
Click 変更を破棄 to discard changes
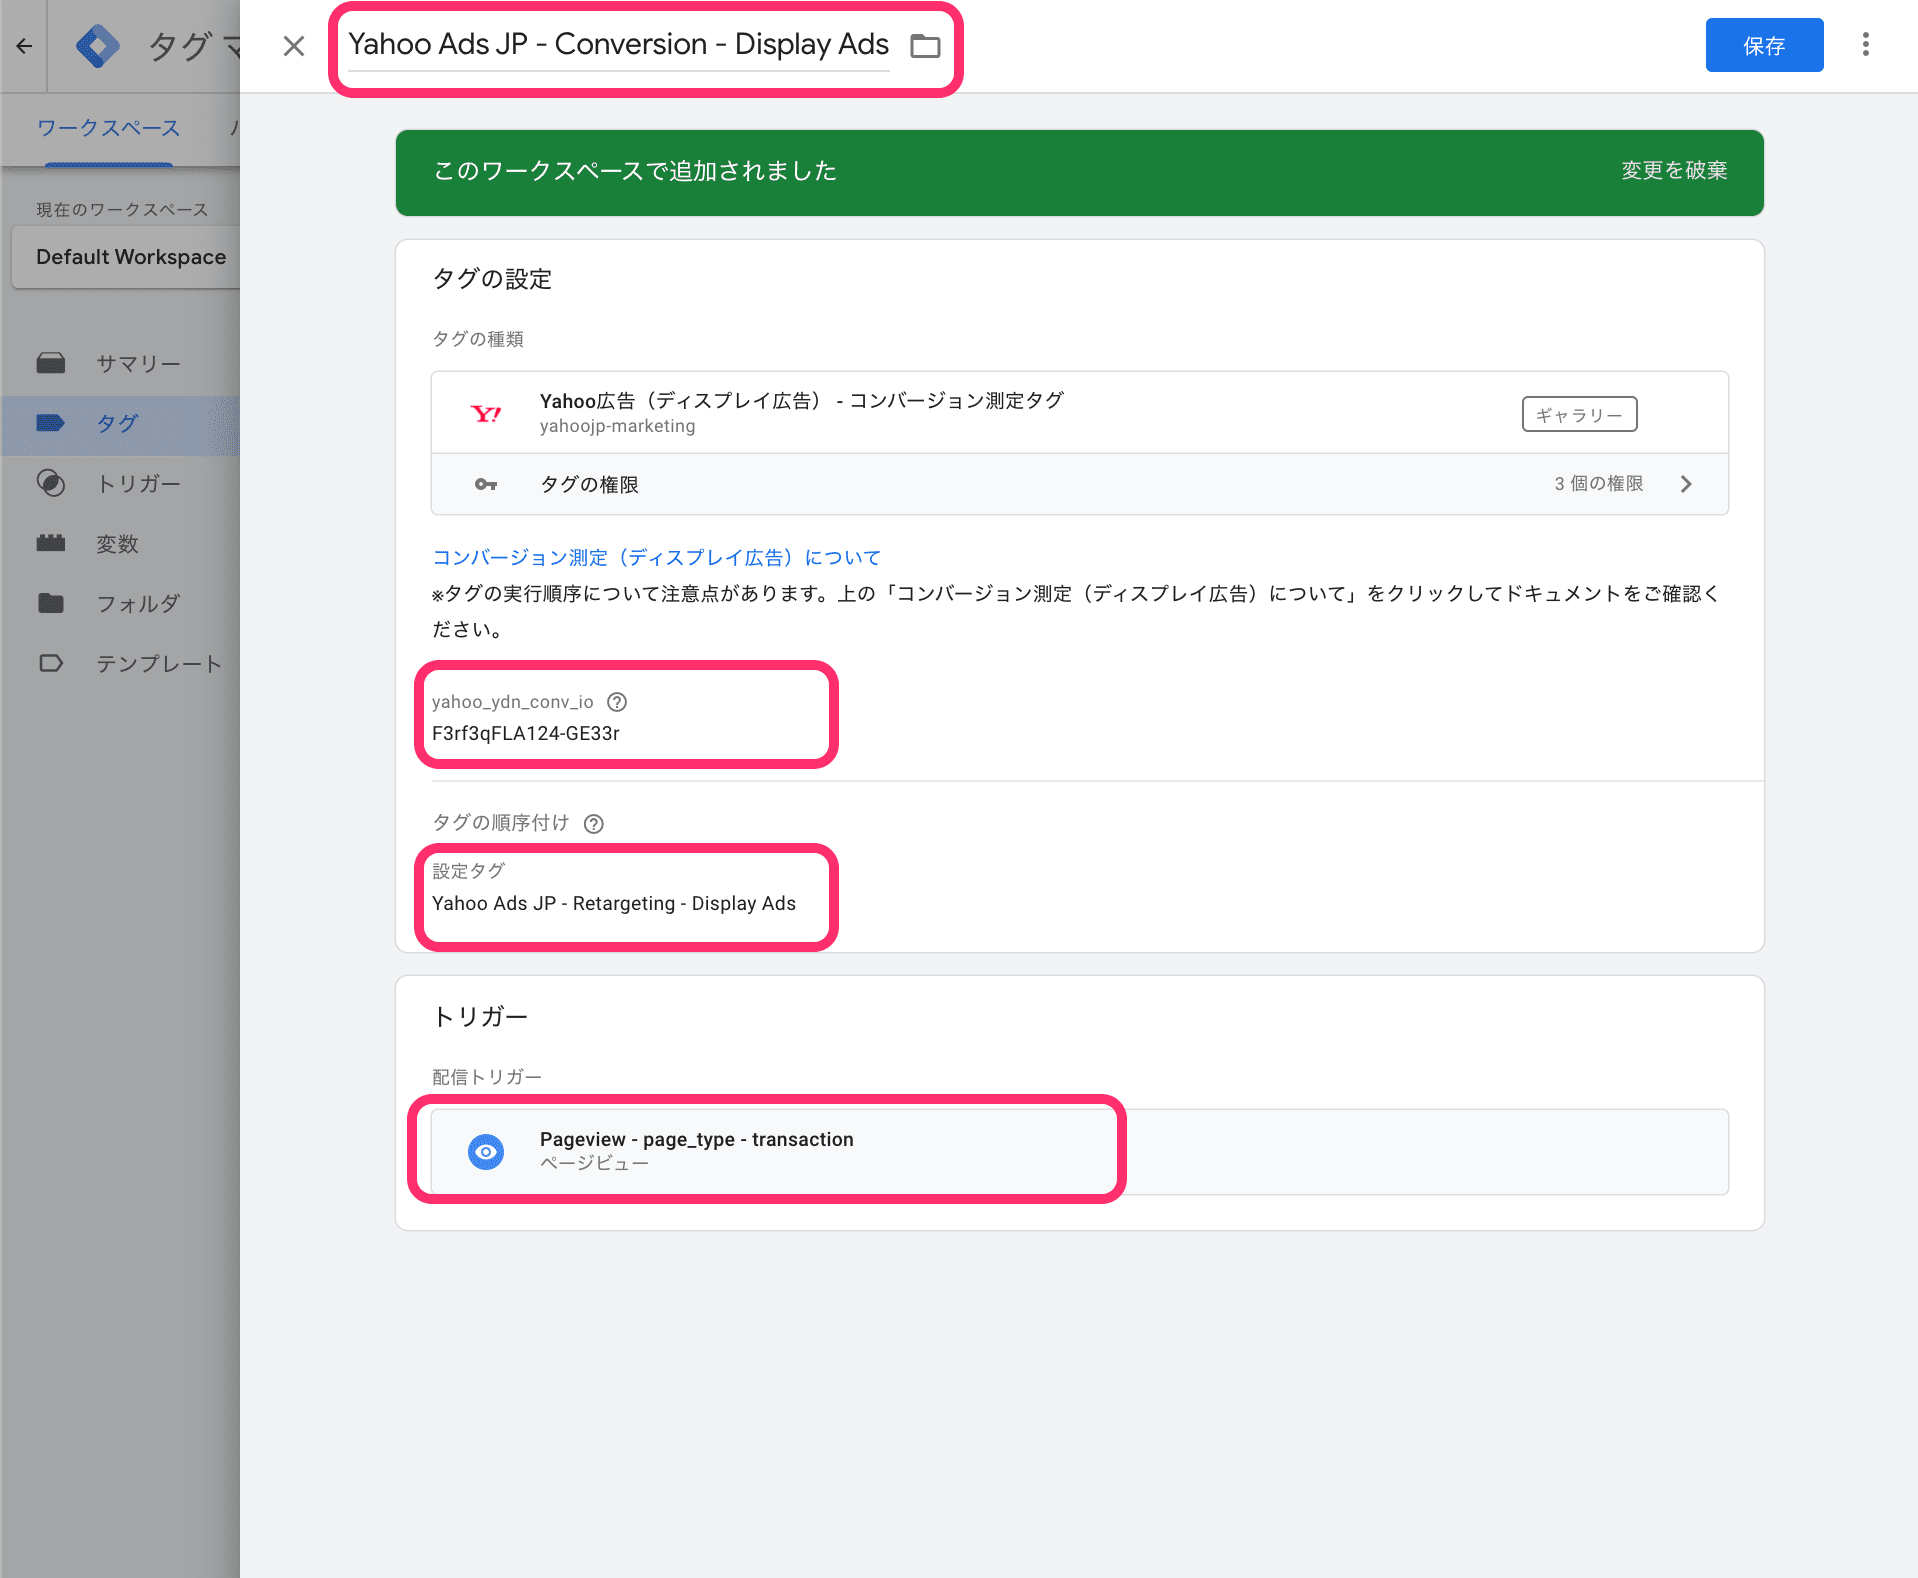point(1674,171)
